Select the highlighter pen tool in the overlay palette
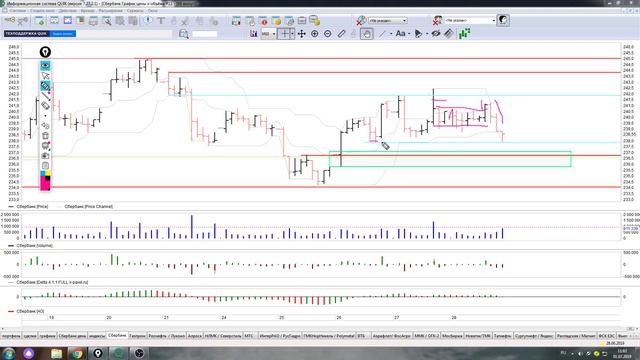 45,86
